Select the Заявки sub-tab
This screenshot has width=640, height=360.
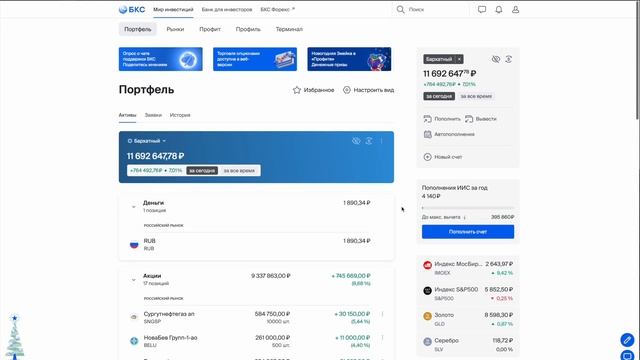153,115
